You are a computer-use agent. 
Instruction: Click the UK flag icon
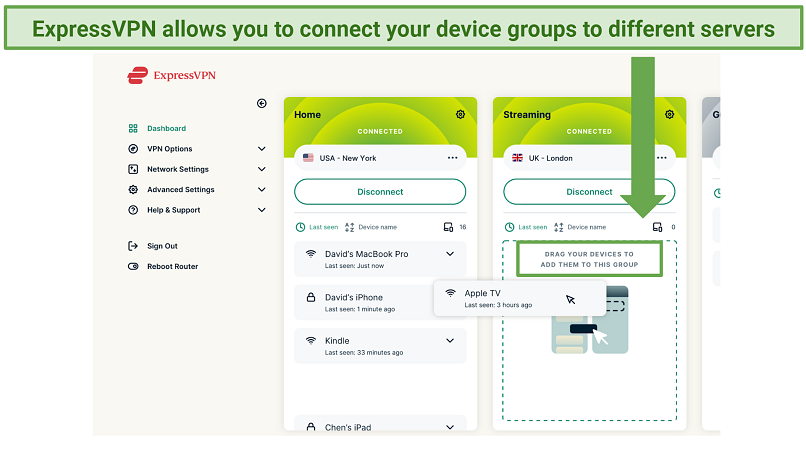point(518,158)
